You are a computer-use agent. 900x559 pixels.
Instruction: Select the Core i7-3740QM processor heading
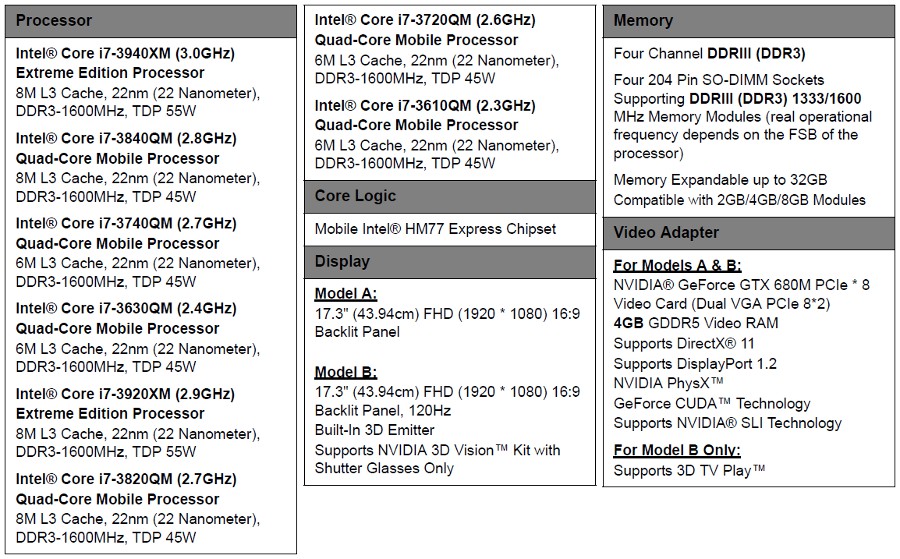tap(126, 234)
